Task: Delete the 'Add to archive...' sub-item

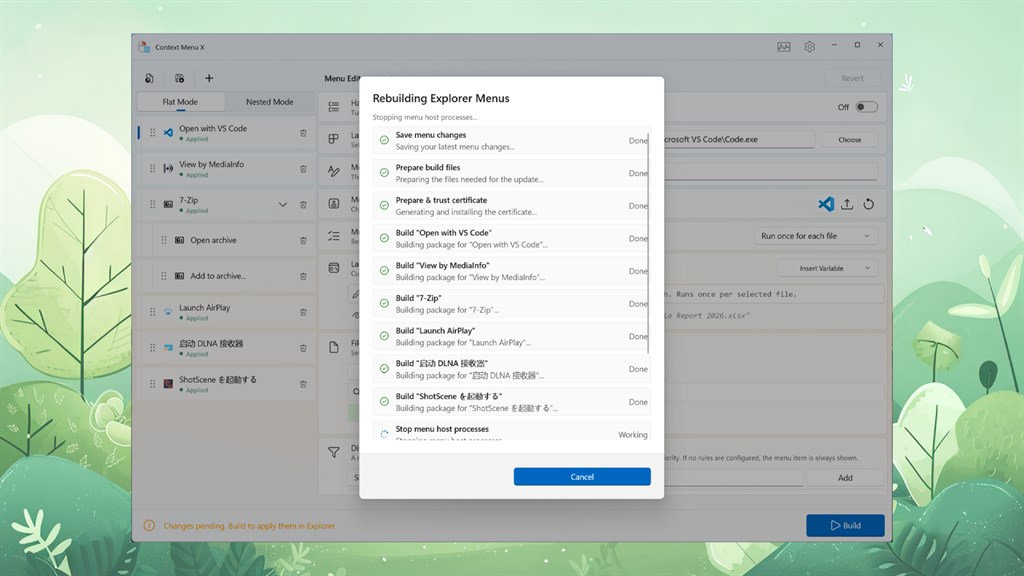Action: pos(303,276)
